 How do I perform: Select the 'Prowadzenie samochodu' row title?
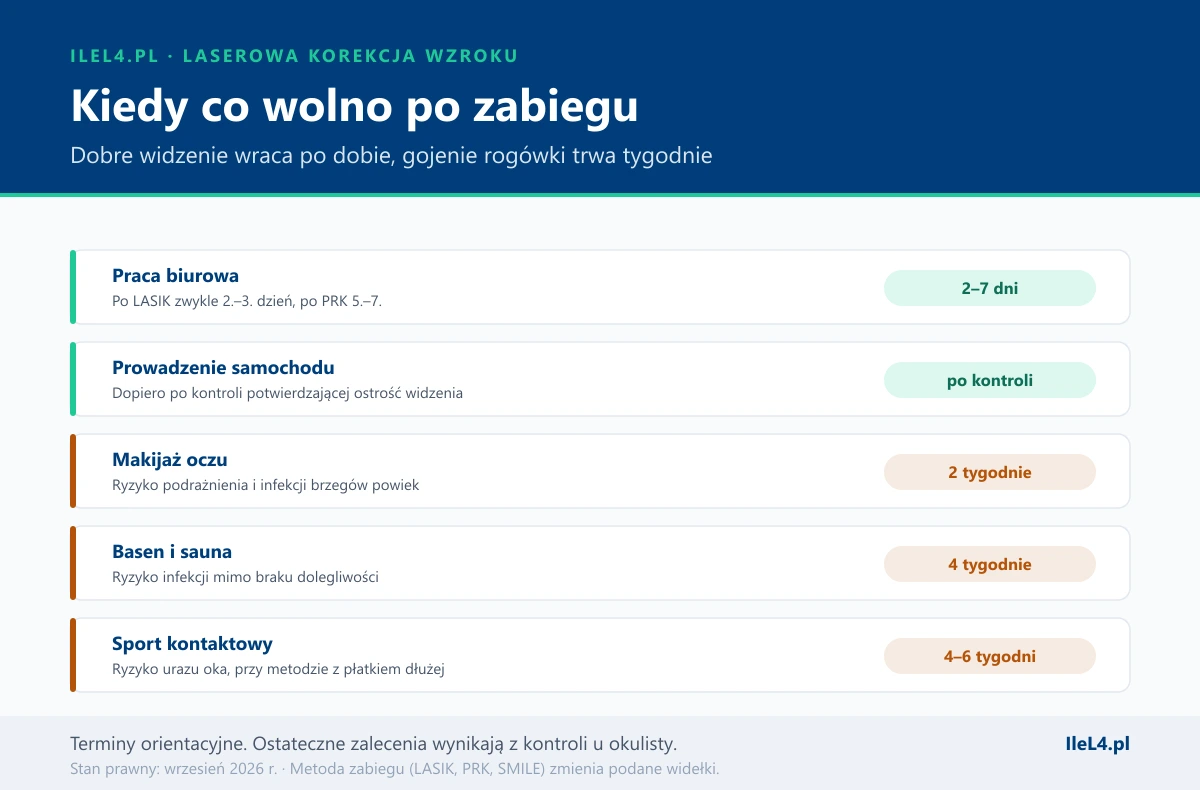[x=223, y=368]
